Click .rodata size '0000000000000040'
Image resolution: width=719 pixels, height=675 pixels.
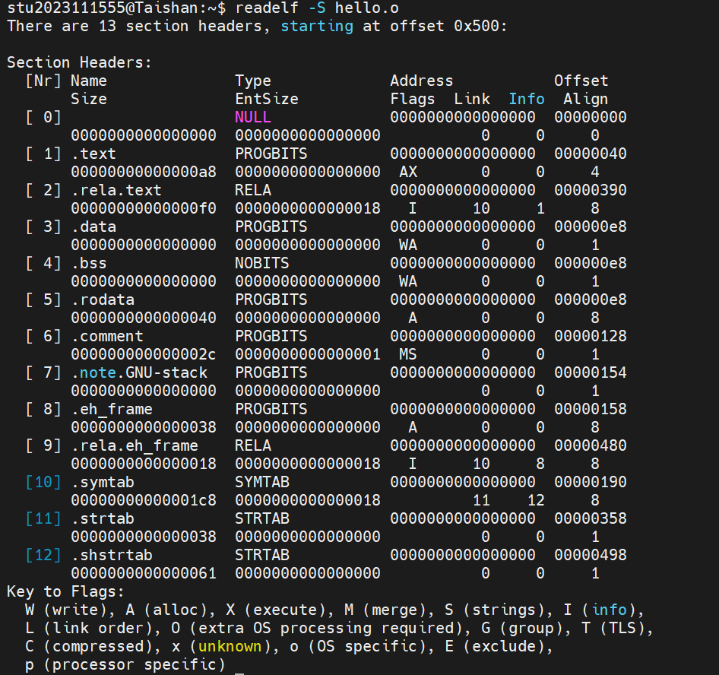coord(144,318)
